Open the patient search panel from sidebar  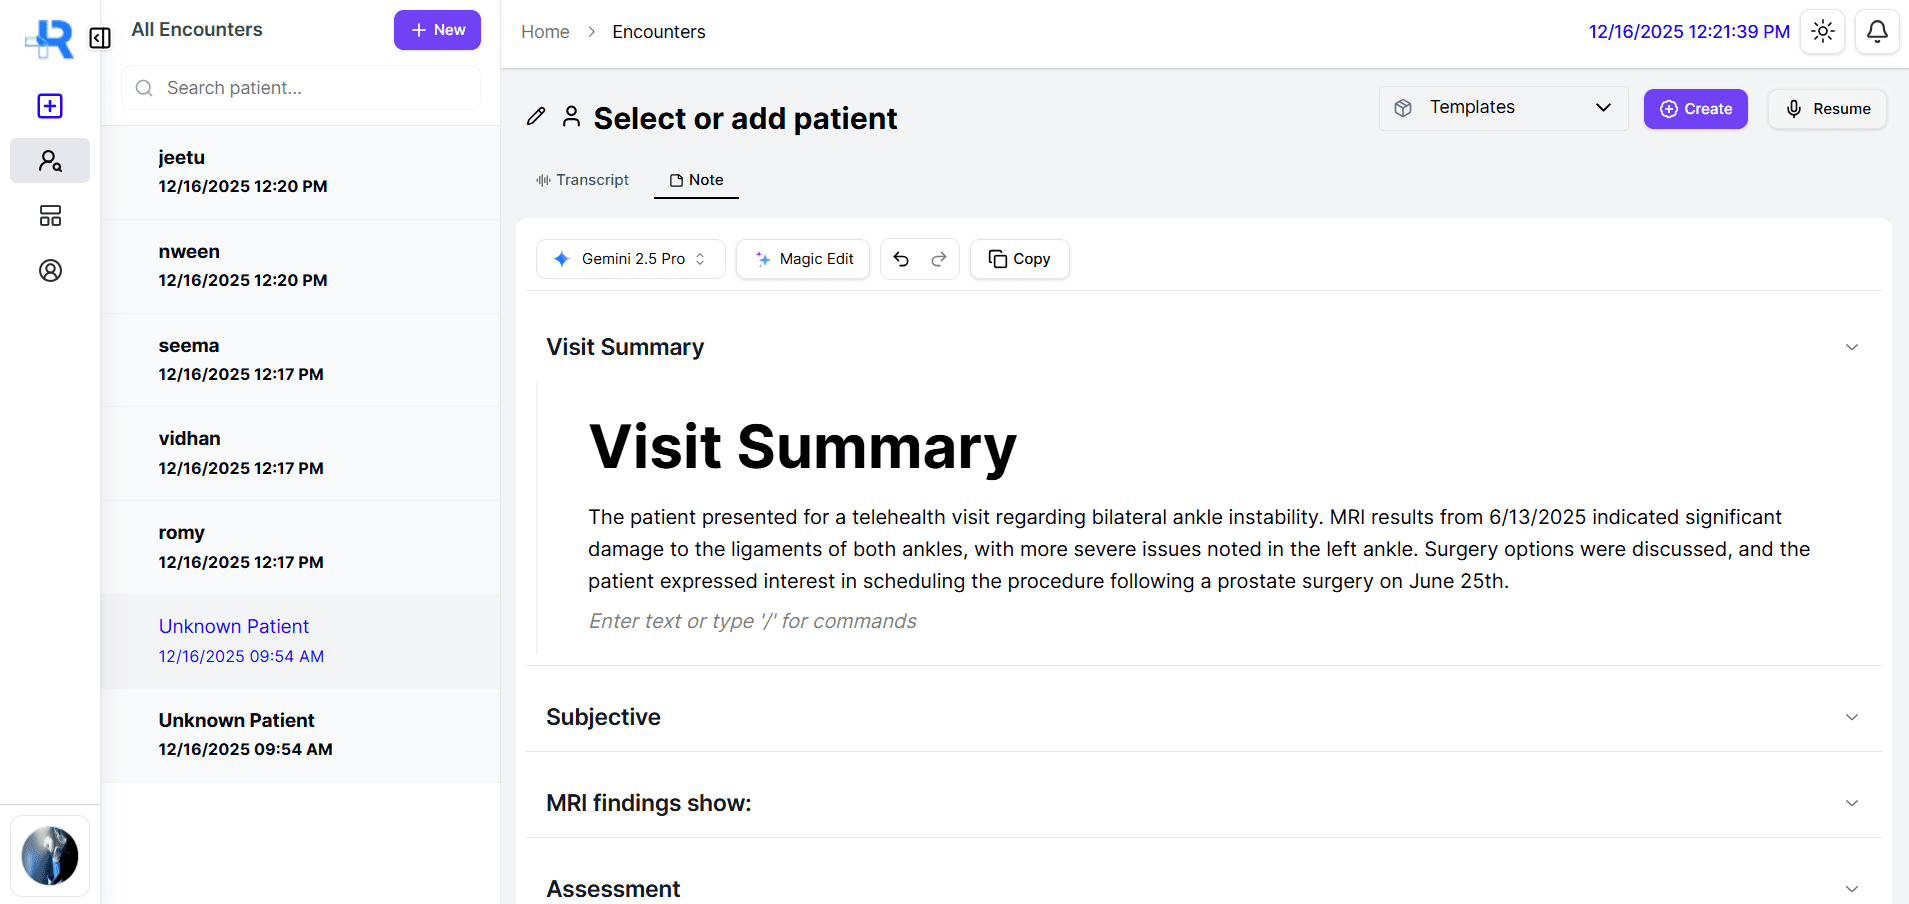pos(49,160)
